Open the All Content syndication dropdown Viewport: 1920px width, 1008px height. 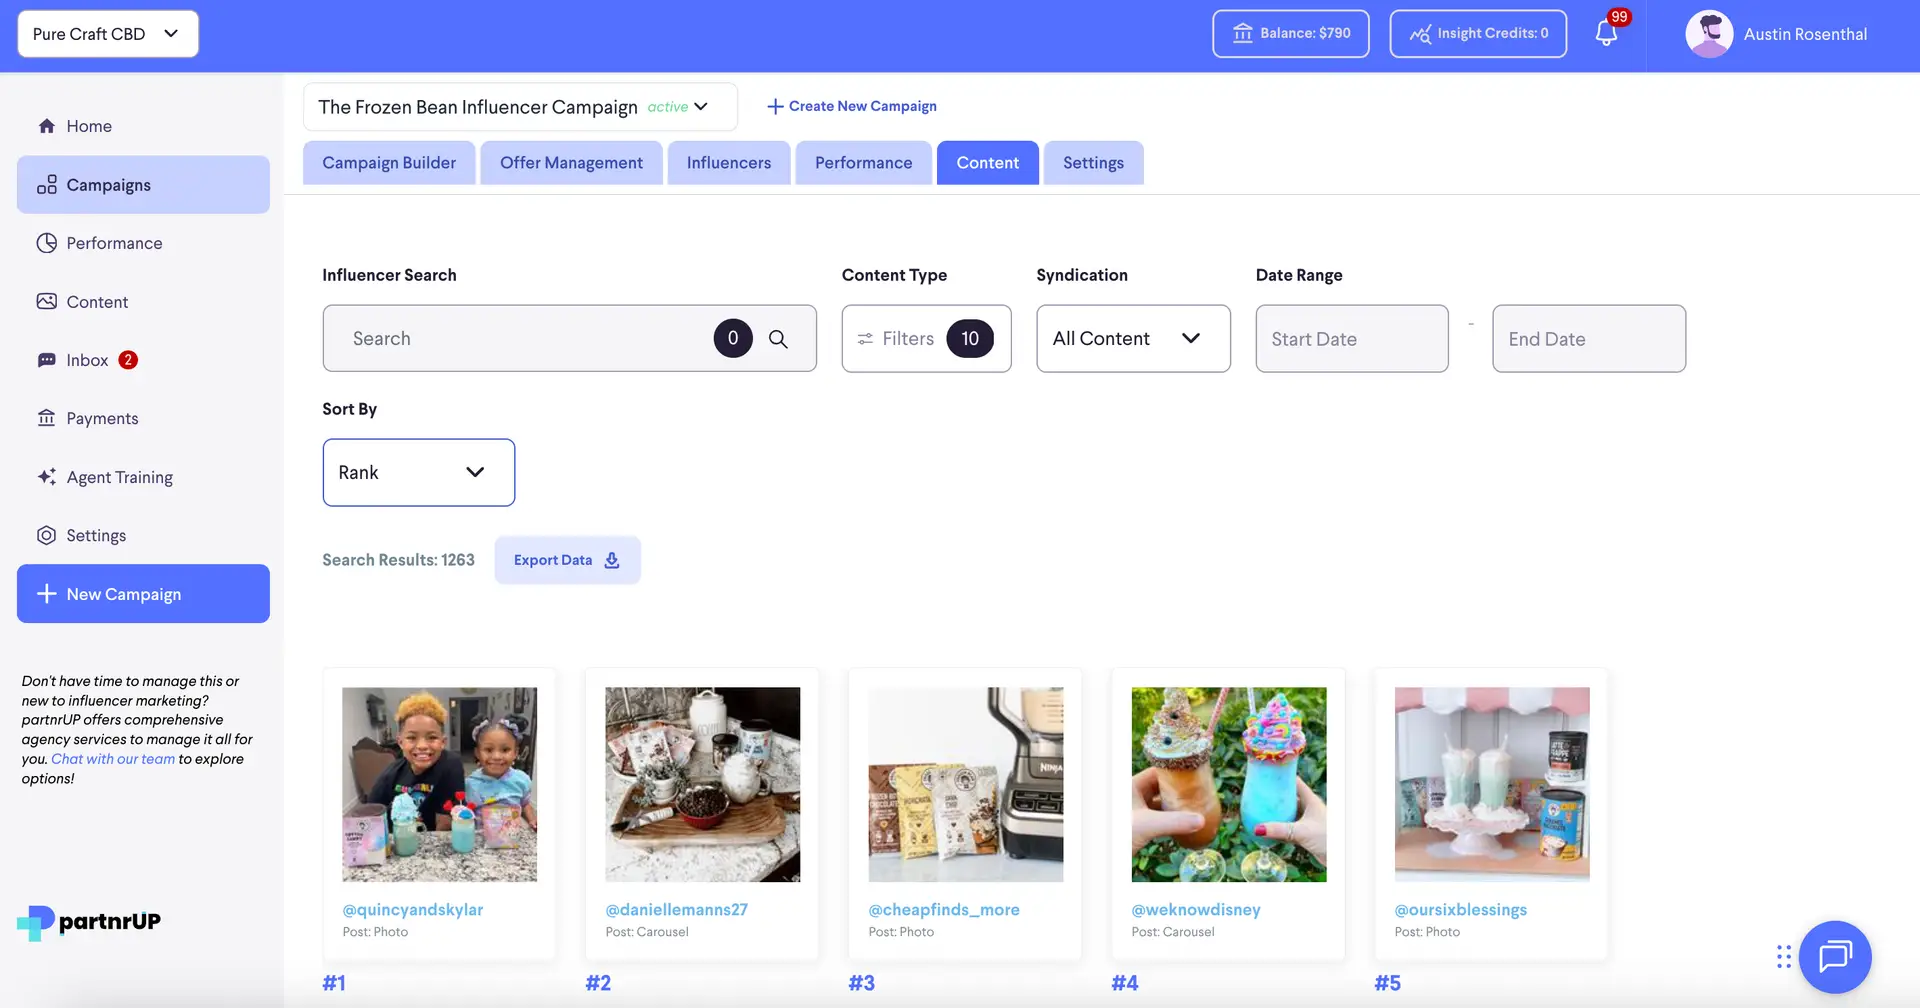pos(1132,338)
